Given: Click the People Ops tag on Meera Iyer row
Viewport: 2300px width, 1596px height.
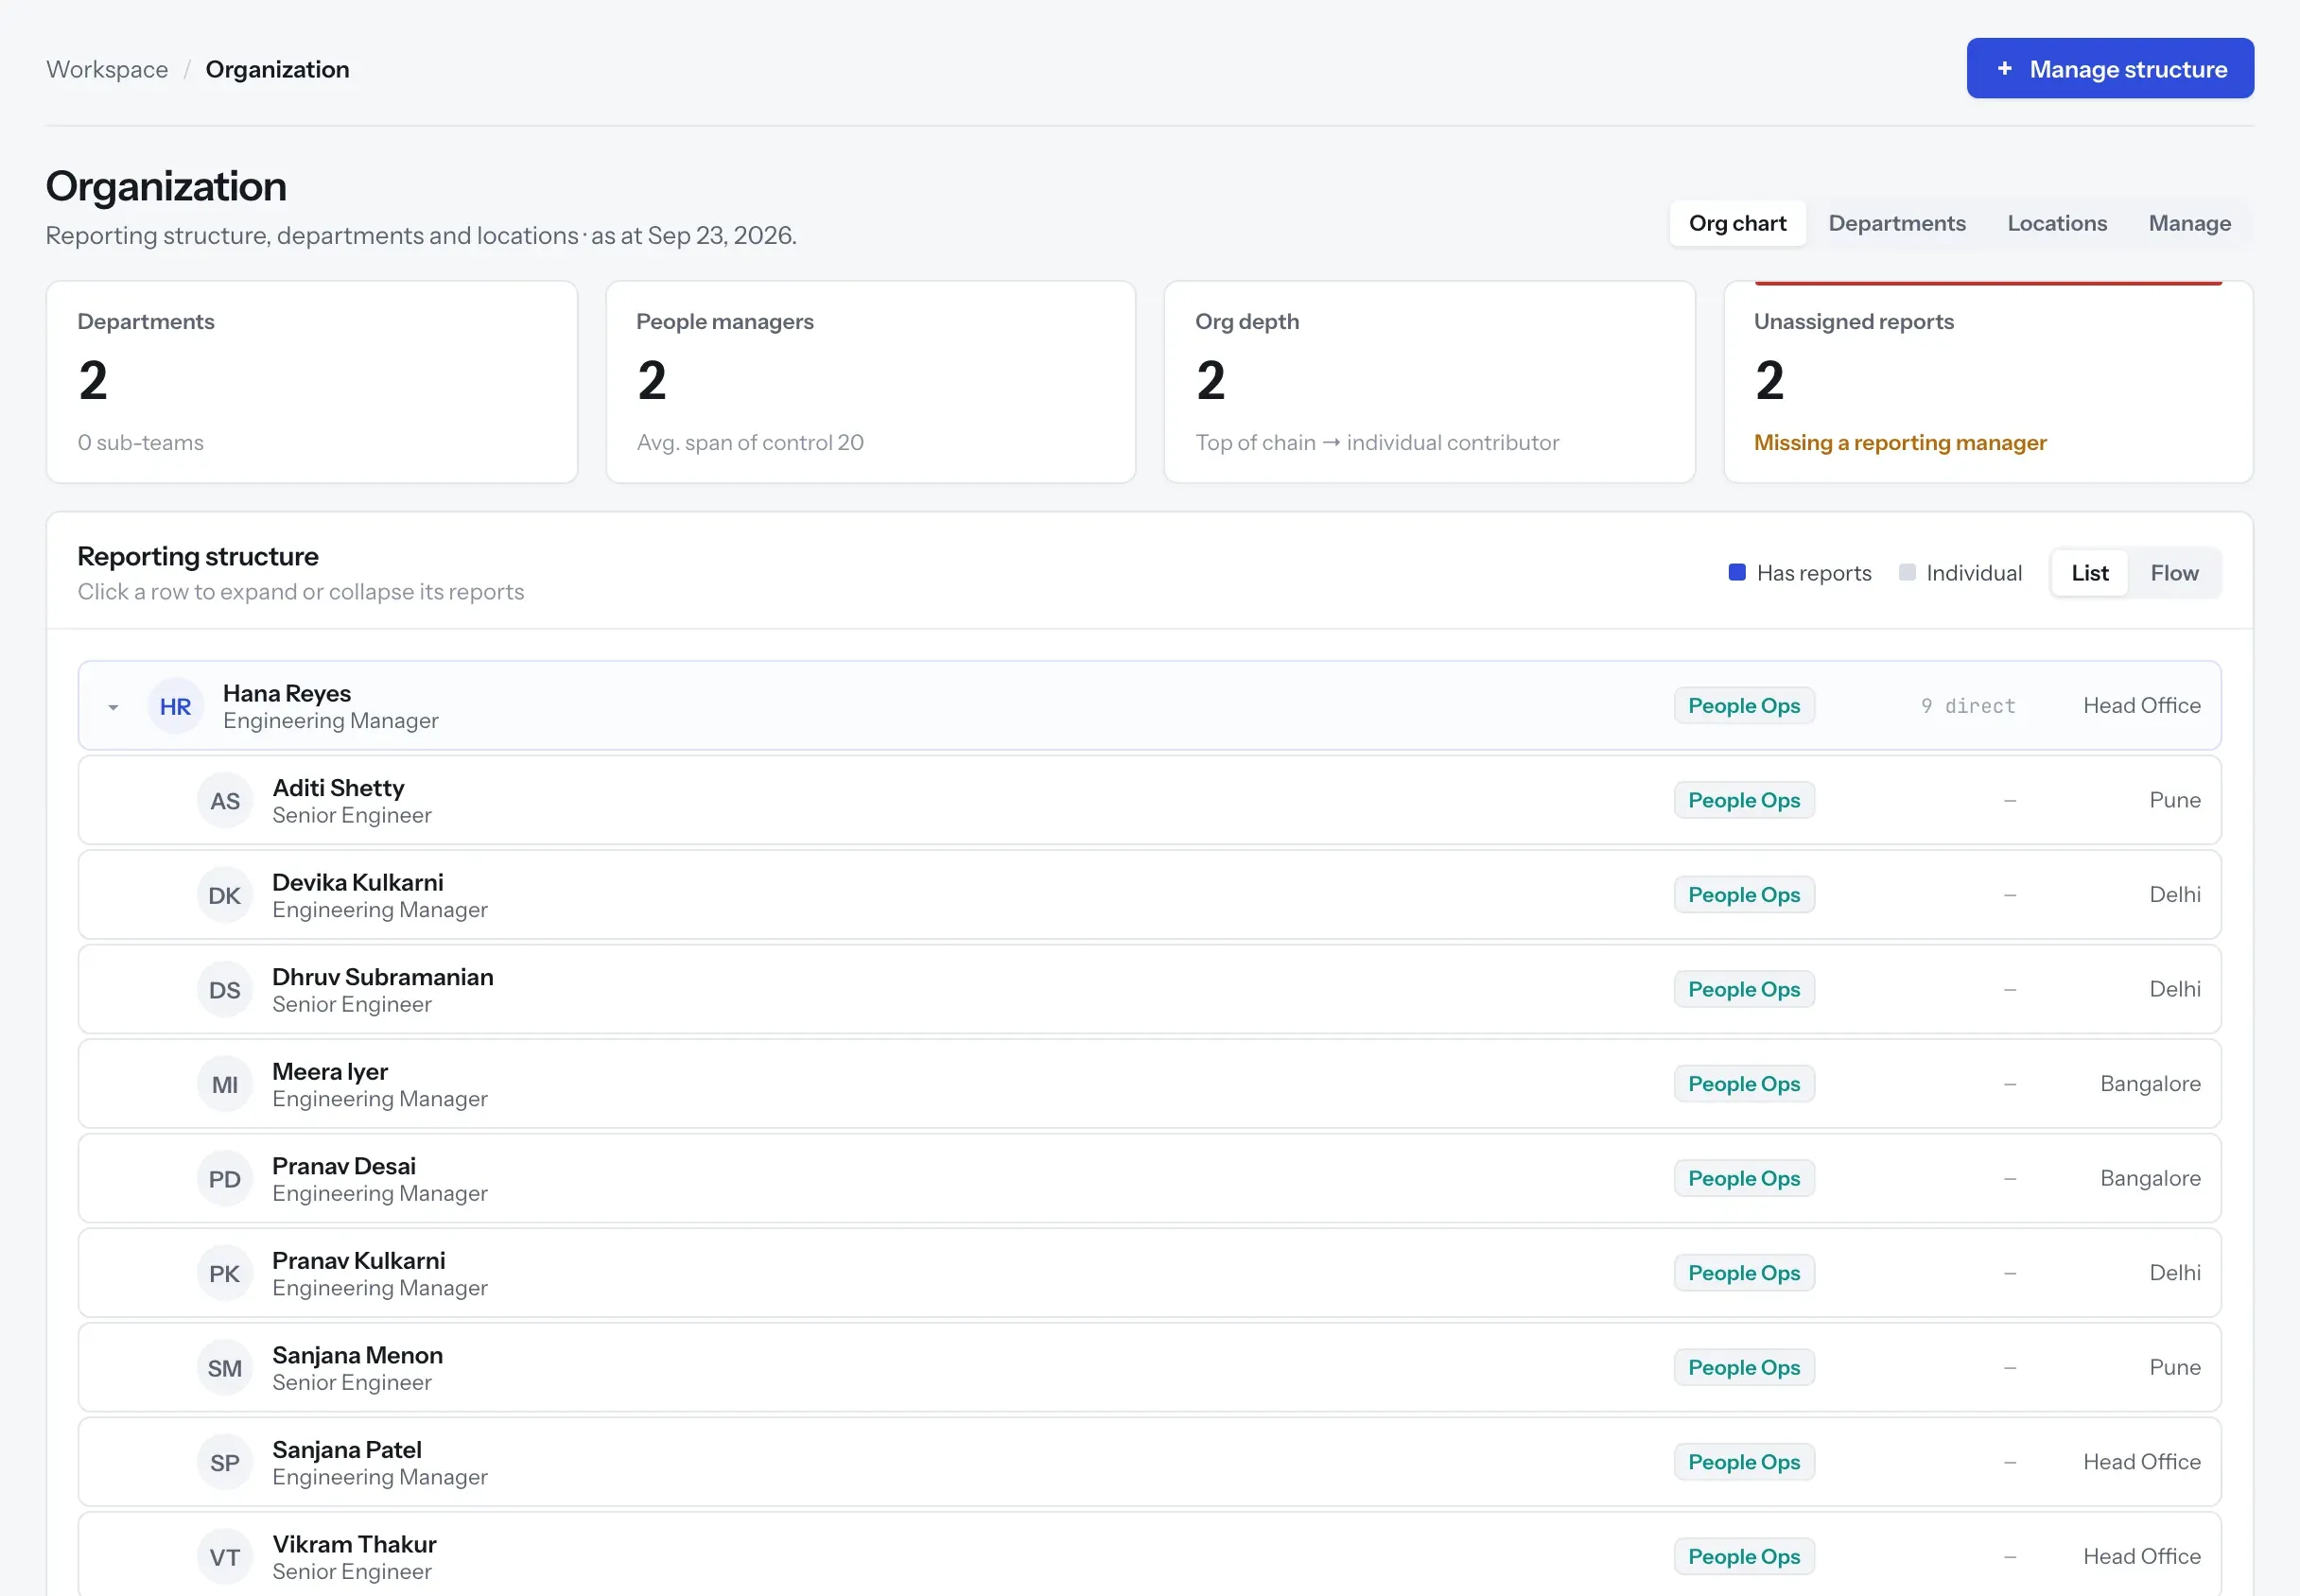Looking at the screenshot, I should tap(1744, 1084).
